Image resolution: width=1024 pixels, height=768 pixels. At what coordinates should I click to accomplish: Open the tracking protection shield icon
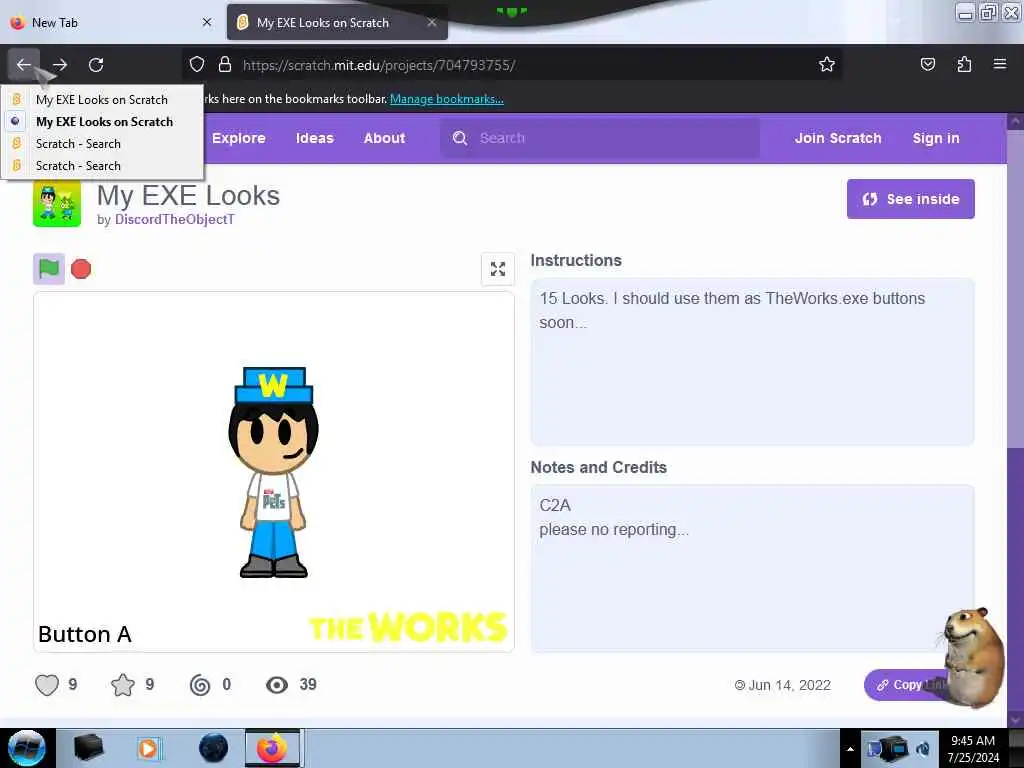[197, 65]
